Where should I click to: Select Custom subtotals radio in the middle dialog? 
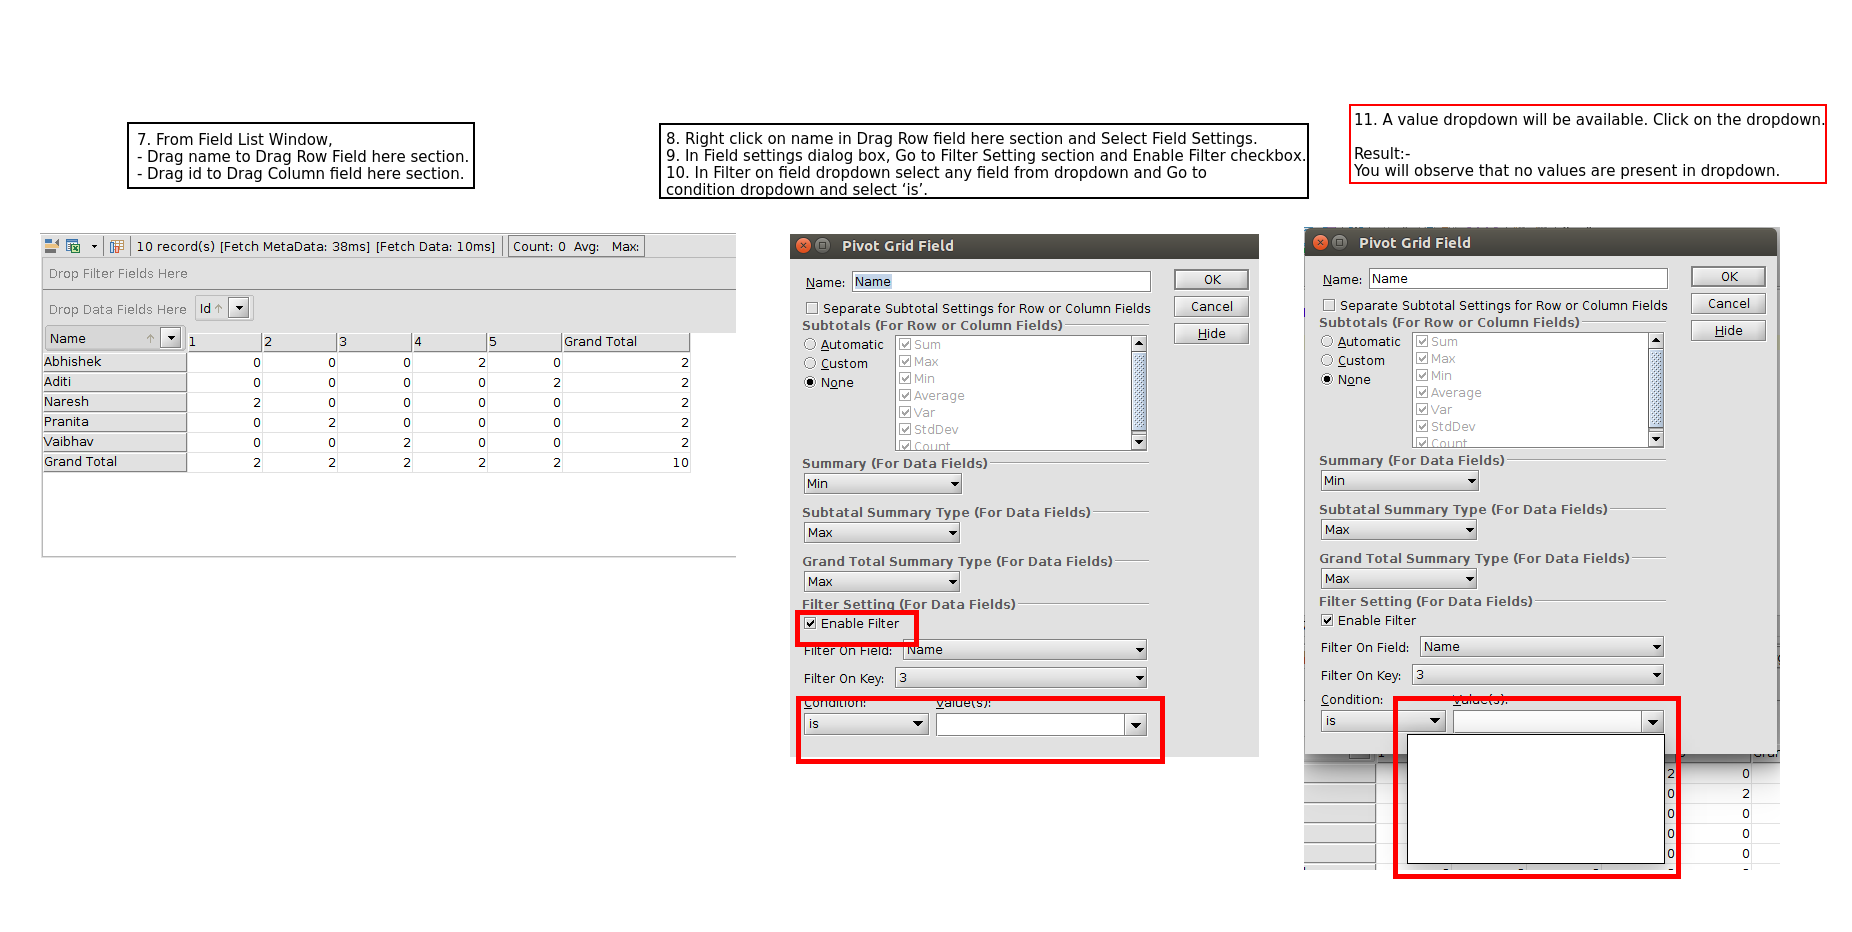coord(810,363)
